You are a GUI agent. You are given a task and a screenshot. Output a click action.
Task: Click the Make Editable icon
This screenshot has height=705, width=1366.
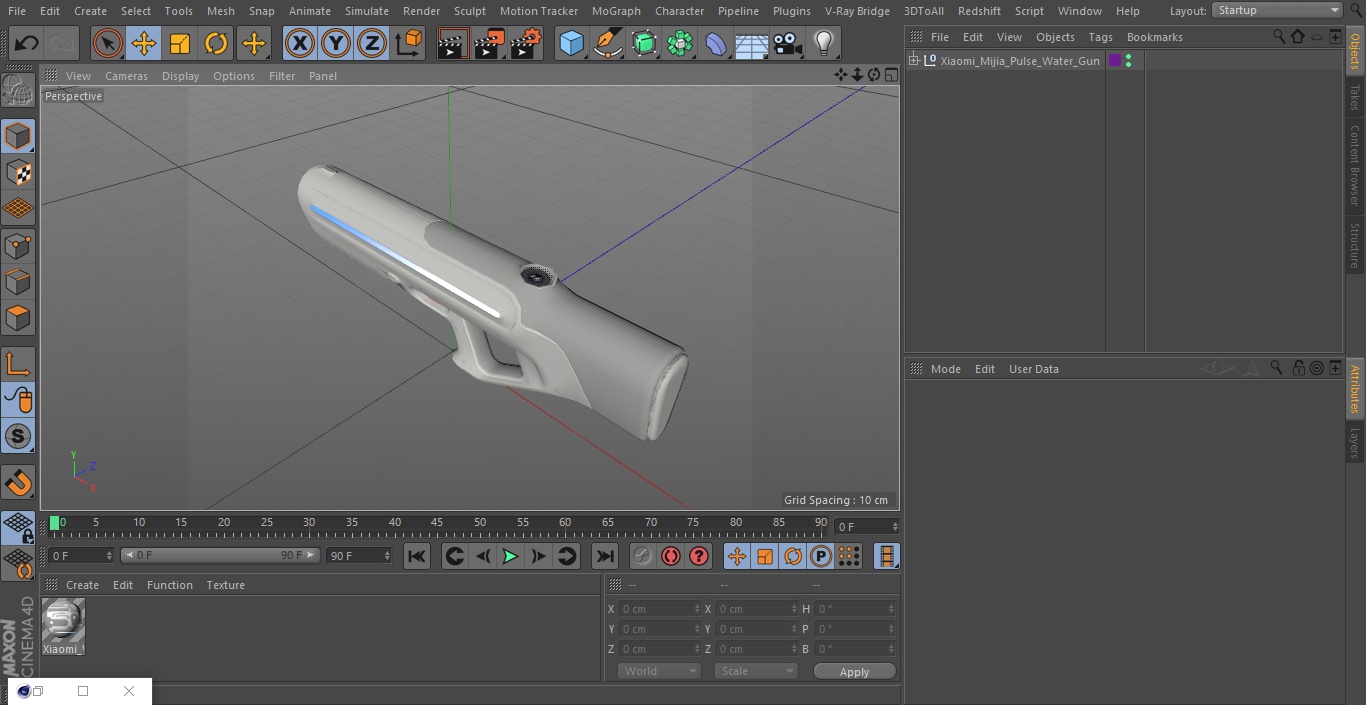18,91
